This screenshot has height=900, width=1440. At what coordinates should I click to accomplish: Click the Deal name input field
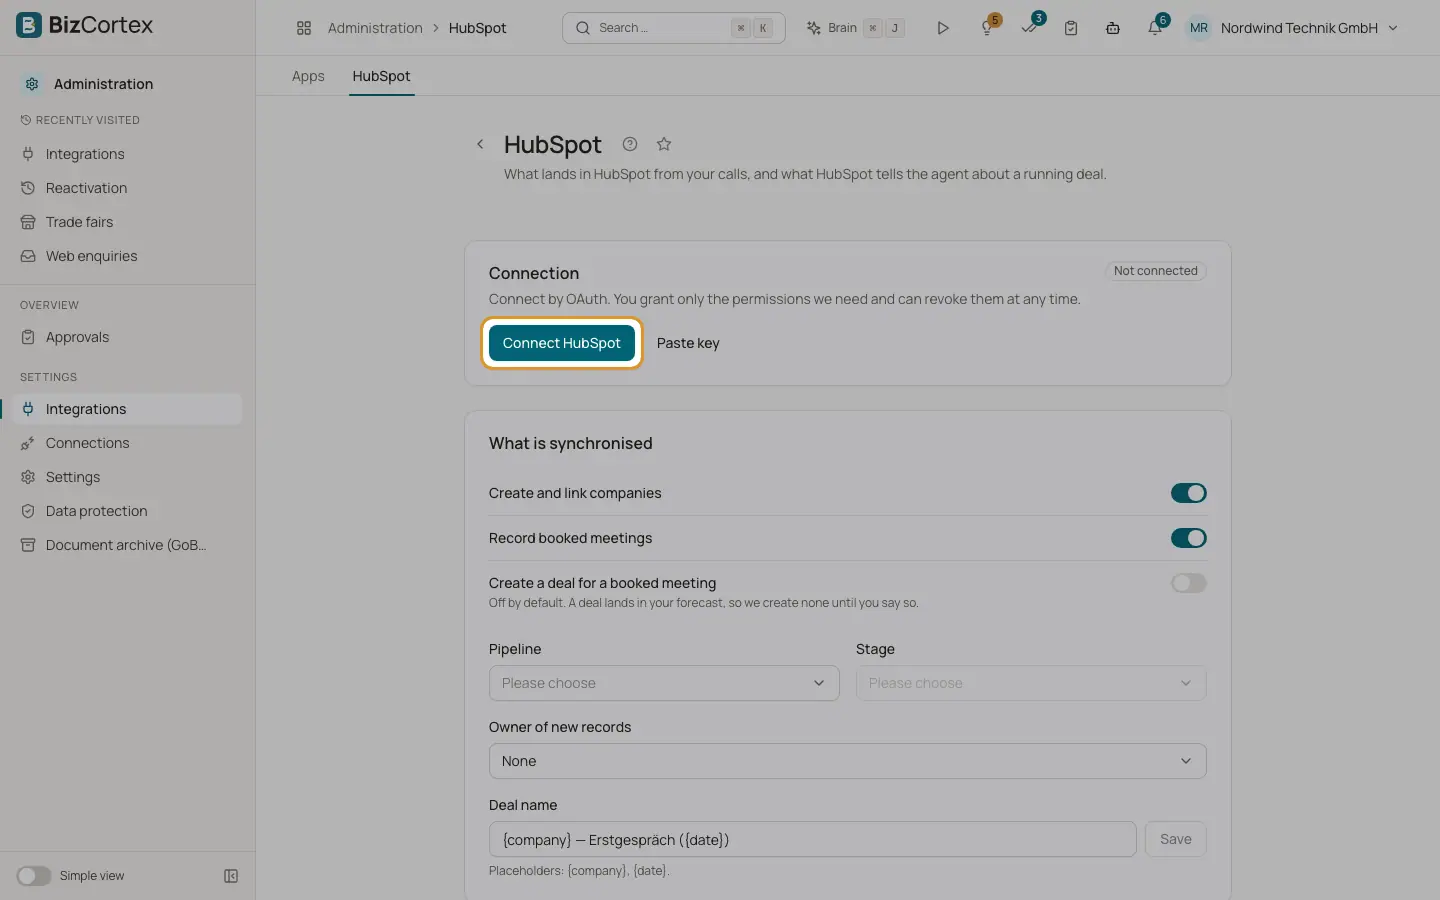point(812,839)
